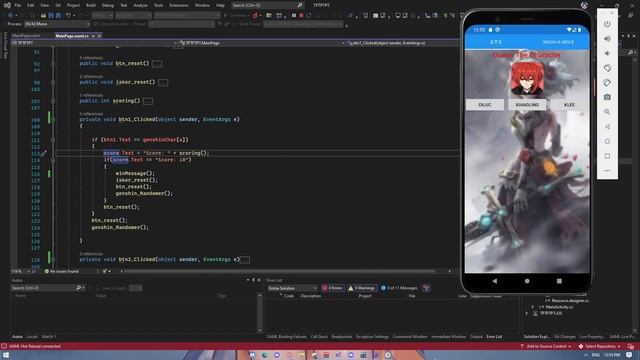This screenshot has height=360, width=640.
Task: Open the File menu
Action: click(x=18, y=5)
